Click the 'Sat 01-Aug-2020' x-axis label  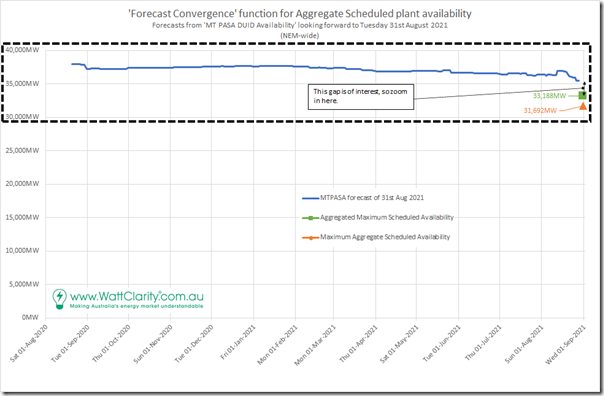pos(29,343)
